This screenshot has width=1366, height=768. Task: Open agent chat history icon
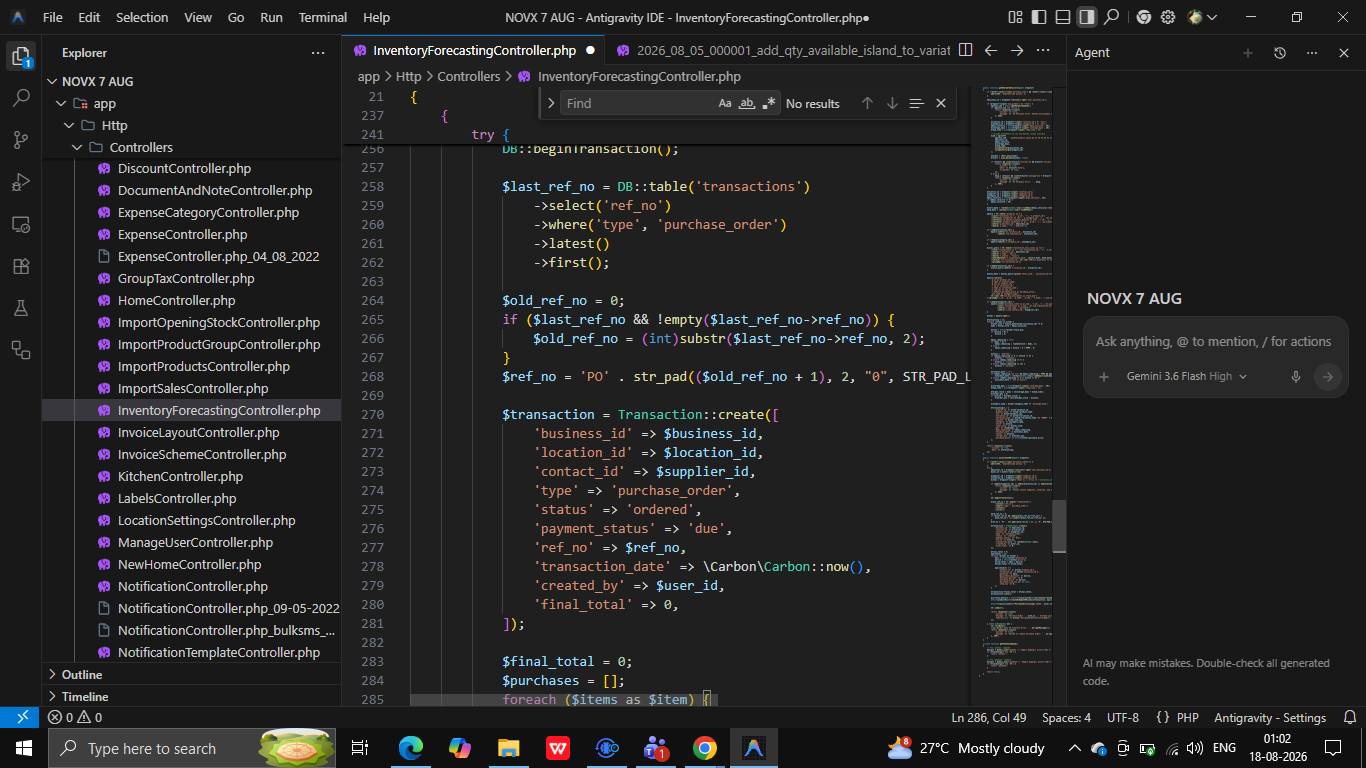coord(1279,53)
